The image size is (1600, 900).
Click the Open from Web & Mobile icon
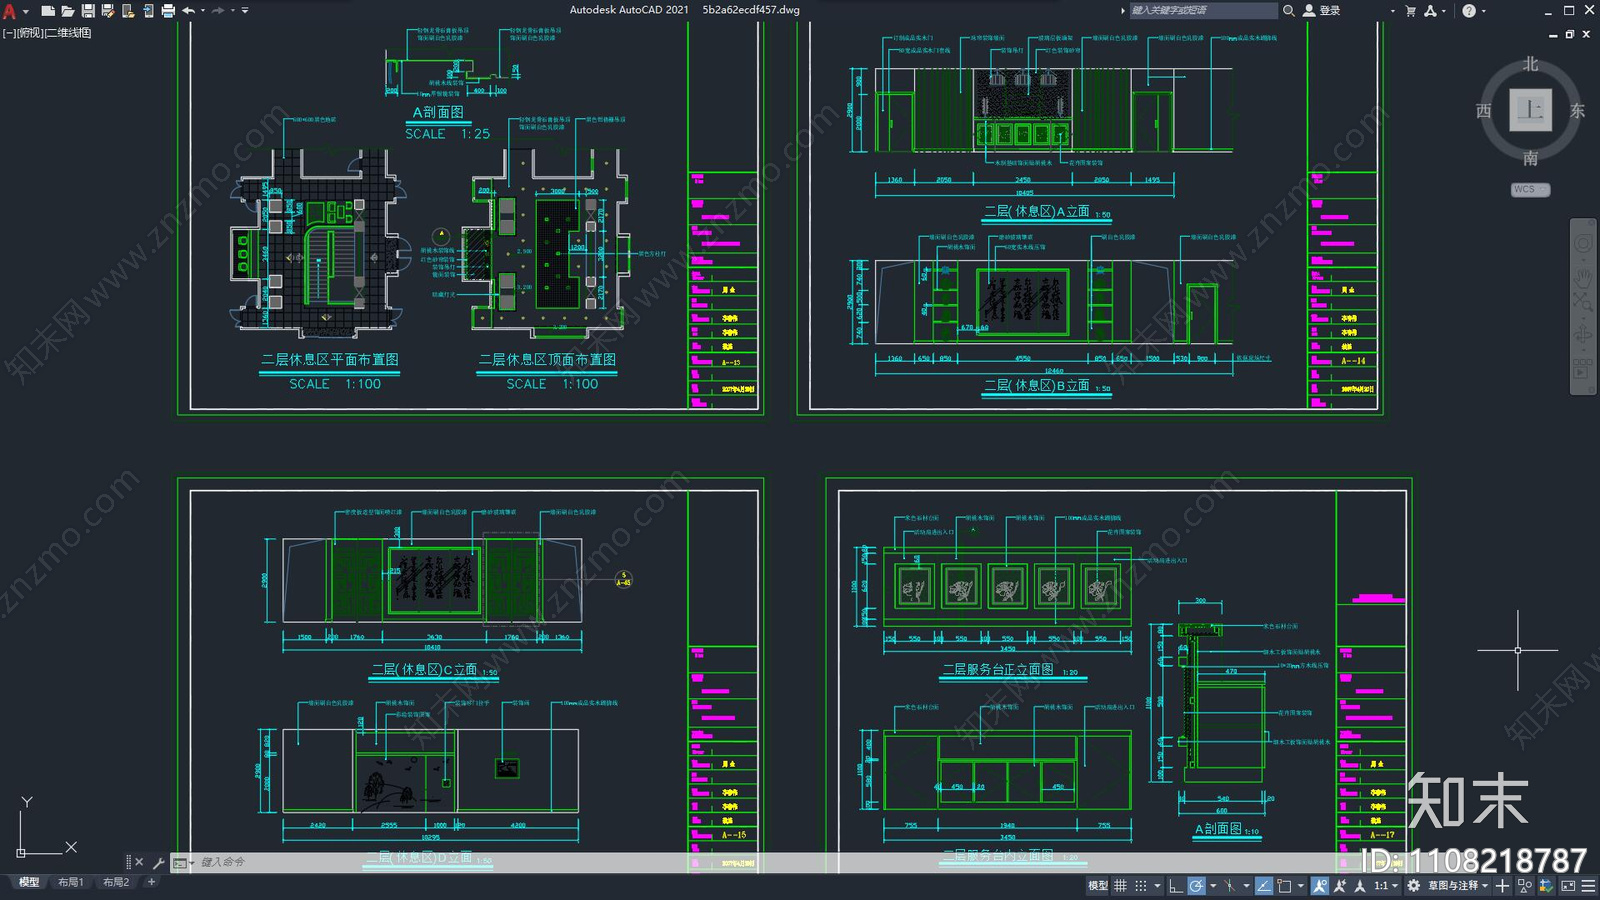point(128,11)
